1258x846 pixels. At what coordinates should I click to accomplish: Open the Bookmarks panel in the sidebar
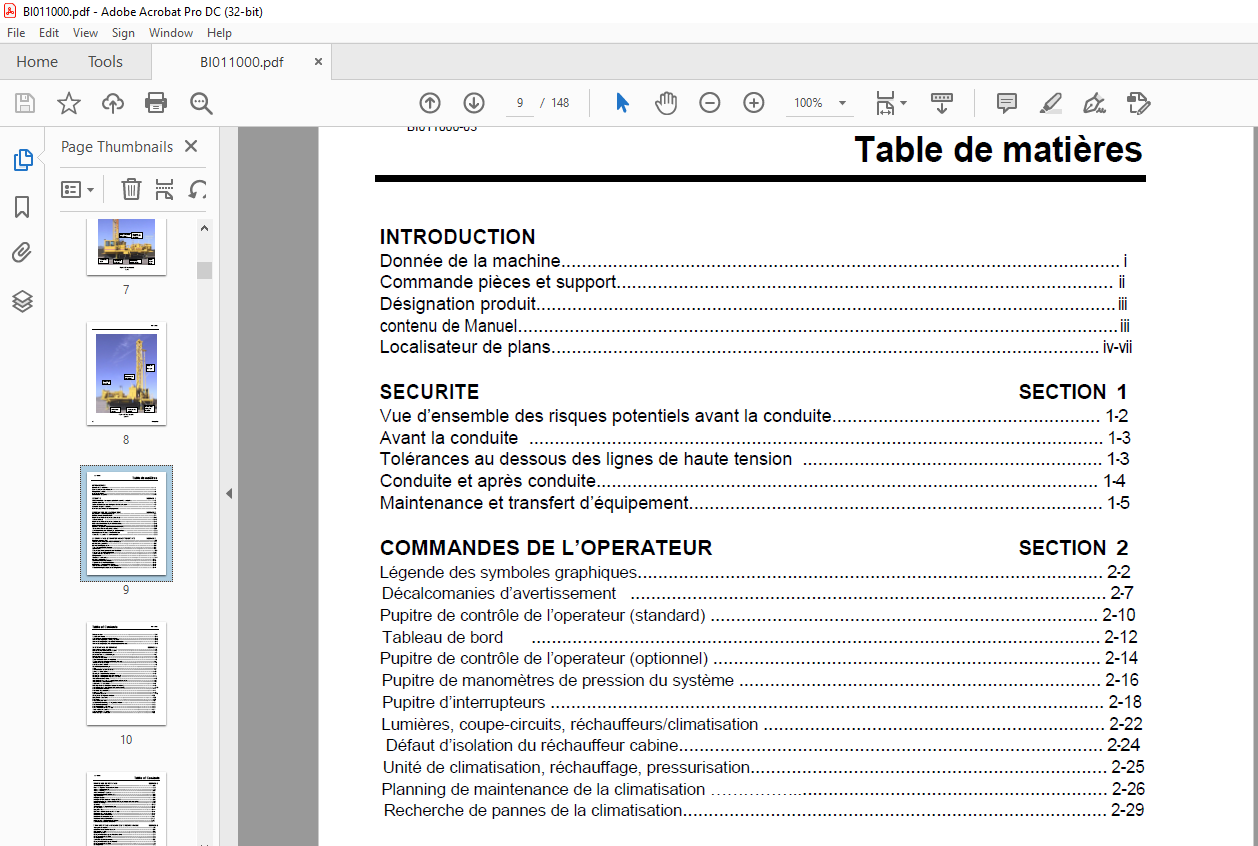[22, 207]
